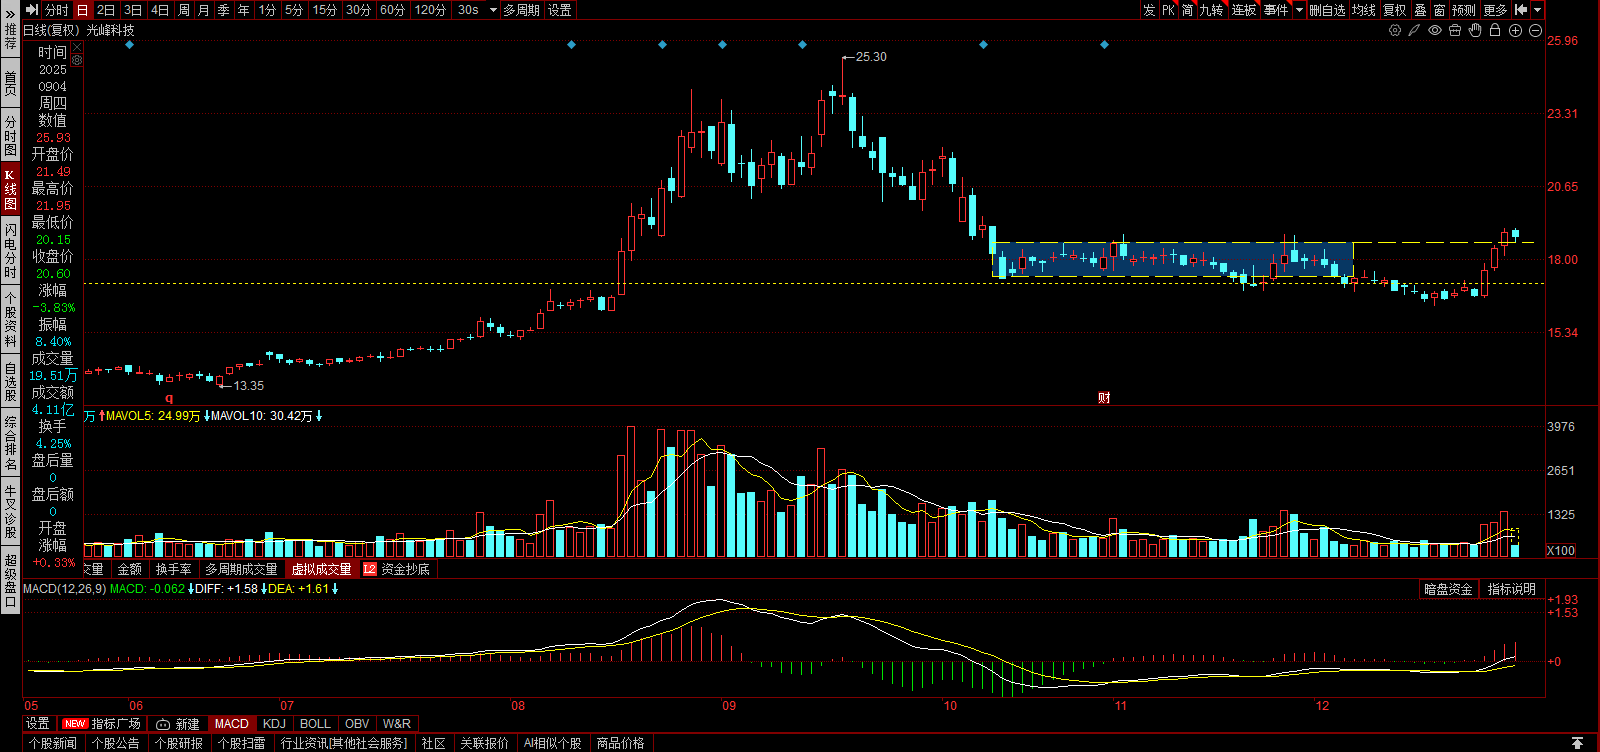The width and height of the screenshot is (1600, 752).
Task: Expand the rightmost dropdown arrow in top toolbar
Action: pyautogui.click(x=1538, y=10)
